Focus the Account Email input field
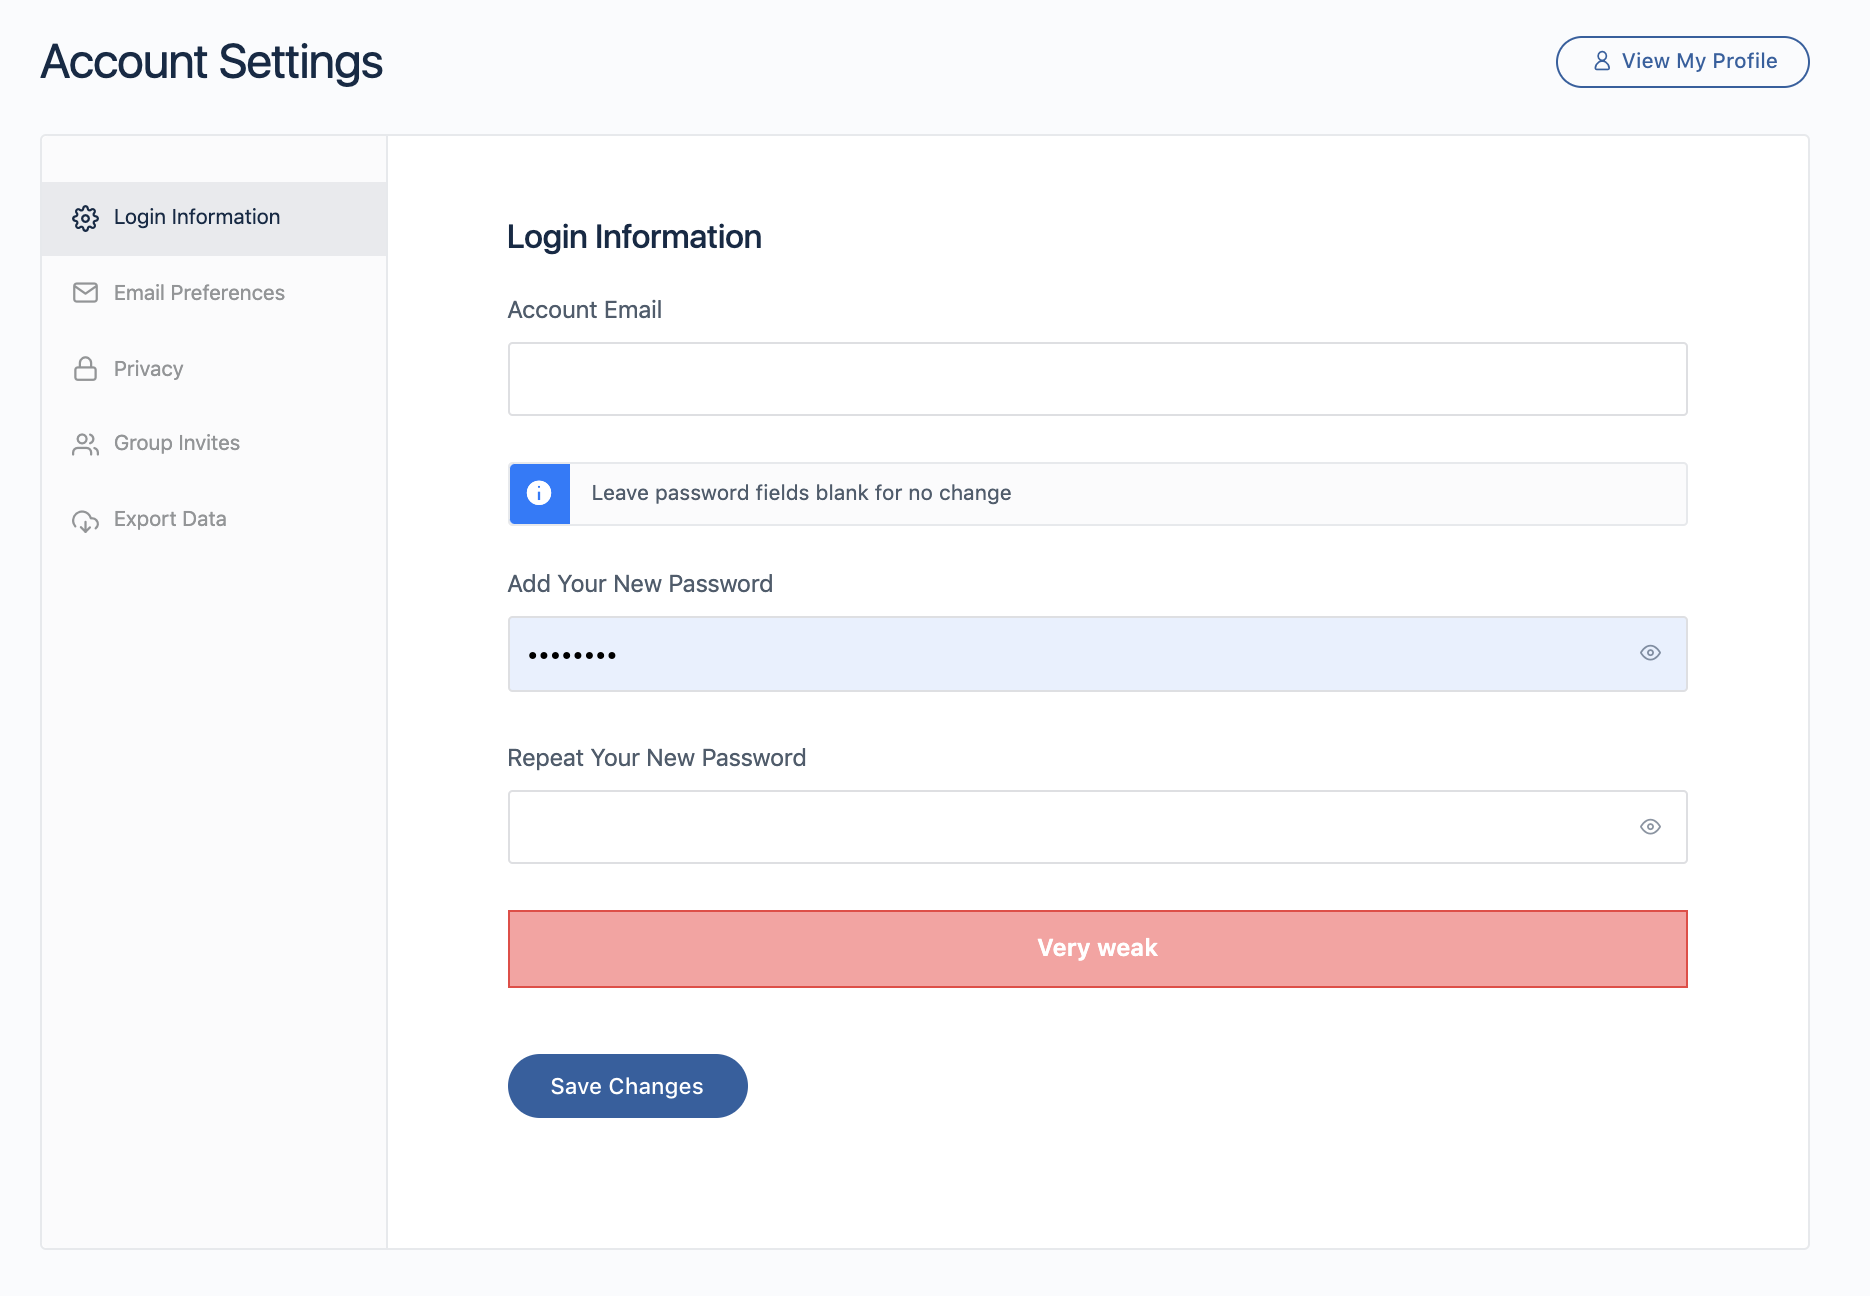 pyautogui.click(x=1097, y=379)
